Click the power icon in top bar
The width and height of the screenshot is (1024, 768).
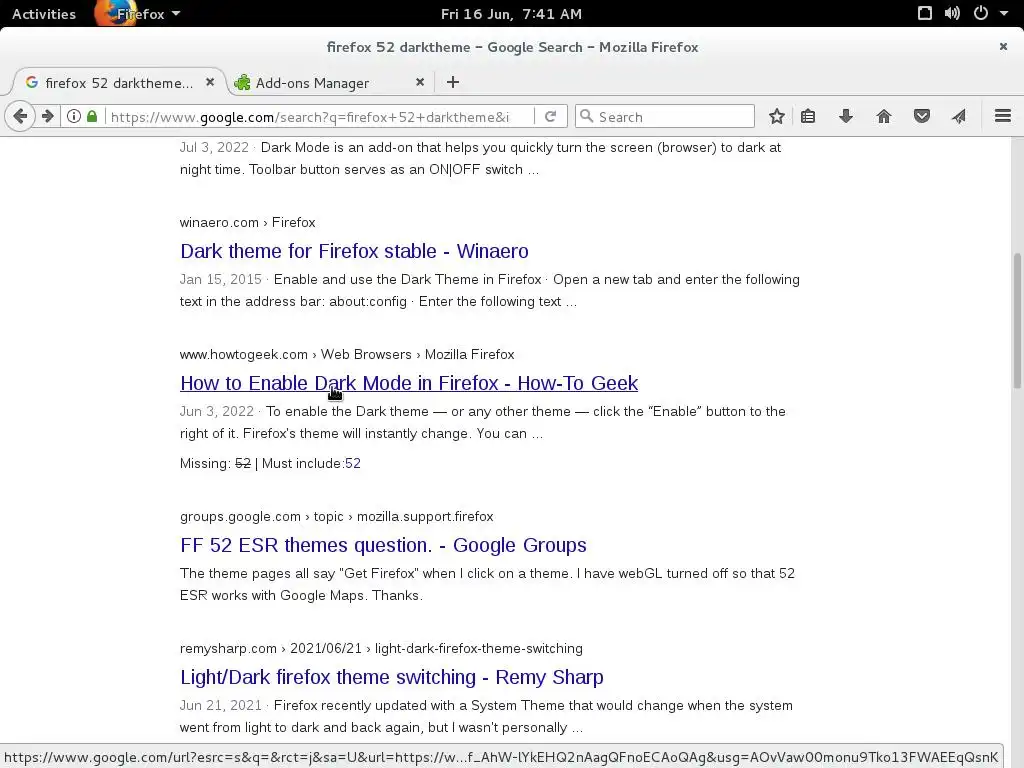point(980,13)
